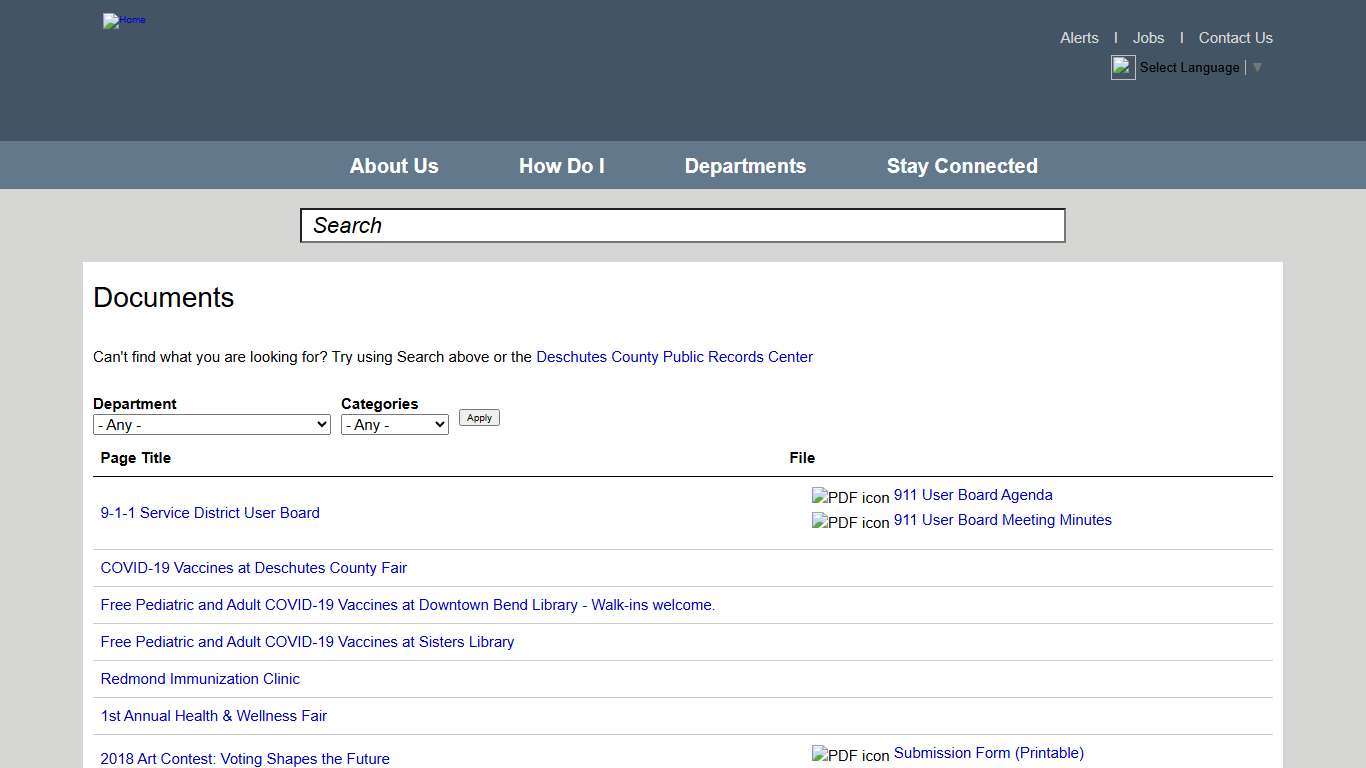Click the Home logo image
The width and height of the screenshot is (1366, 768).
coord(124,20)
